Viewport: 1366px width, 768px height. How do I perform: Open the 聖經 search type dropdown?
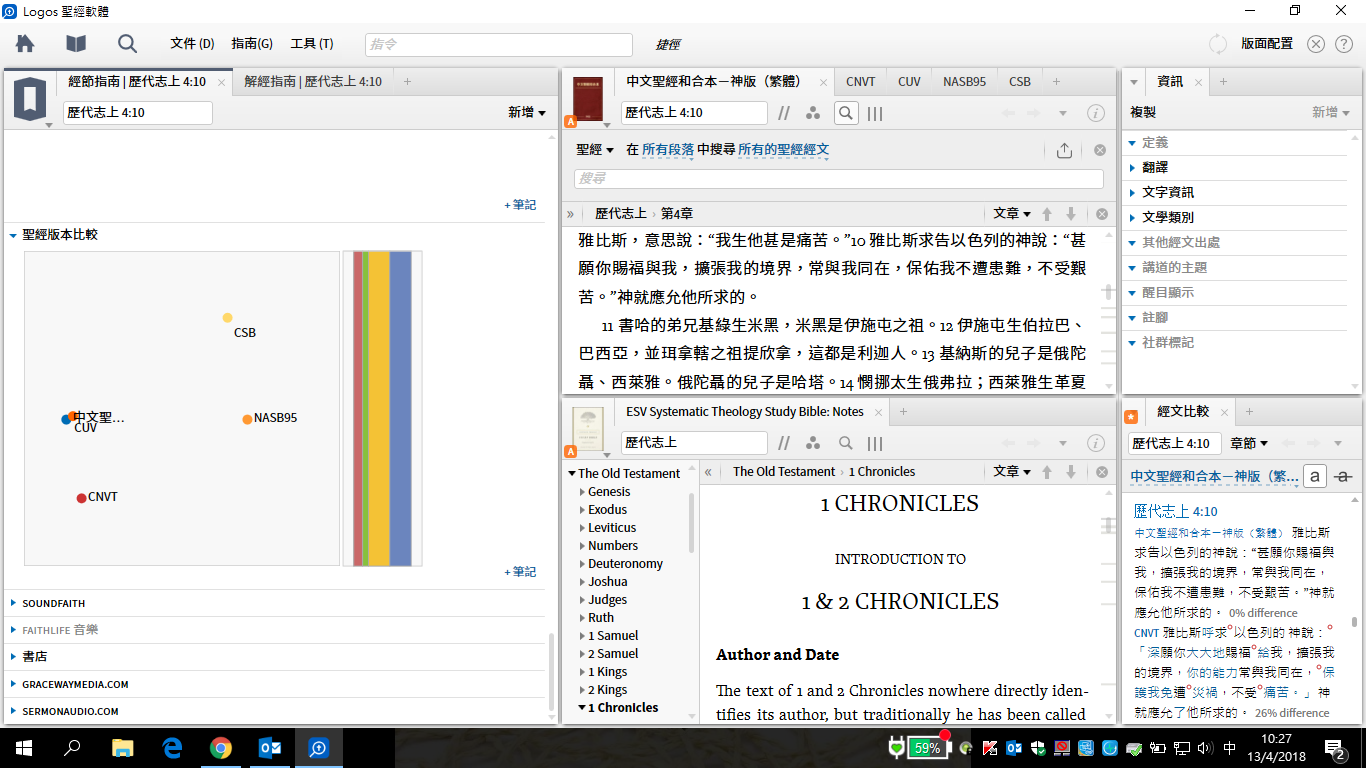pos(595,150)
